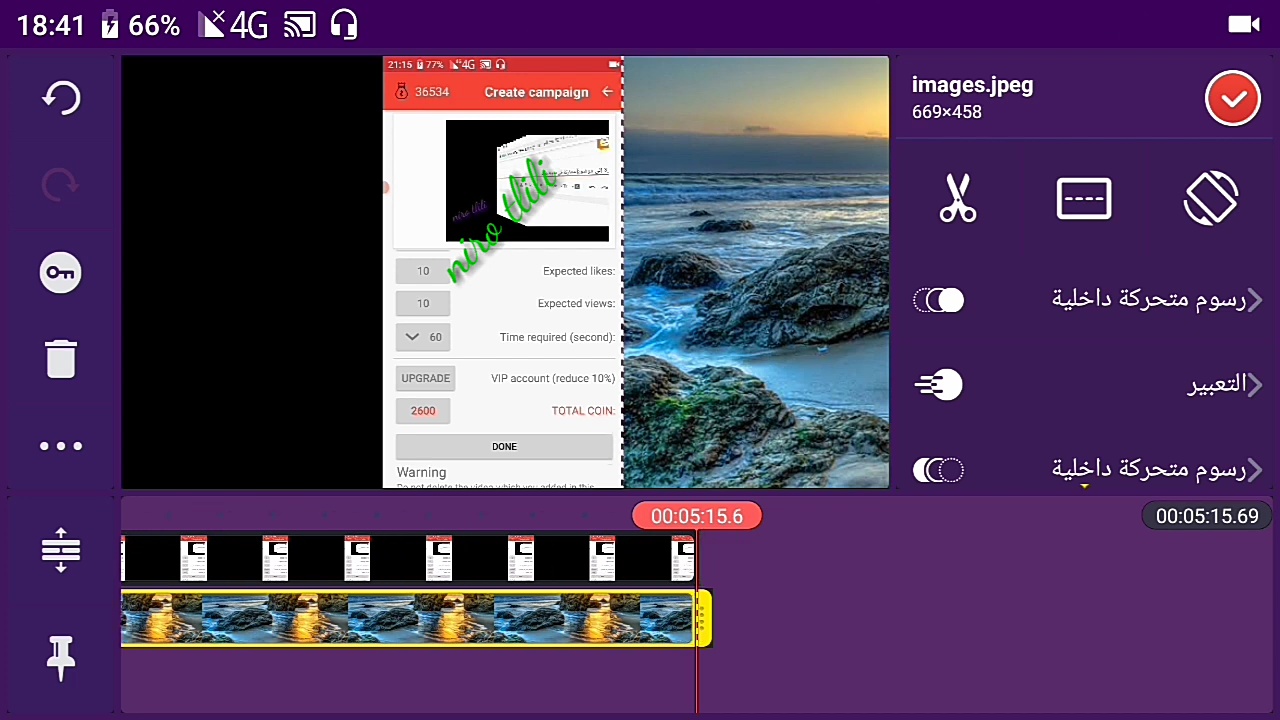This screenshot has height=720, width=1280.
Task: Tap the Expected likes value field in preview
Action: pos(423,271)
